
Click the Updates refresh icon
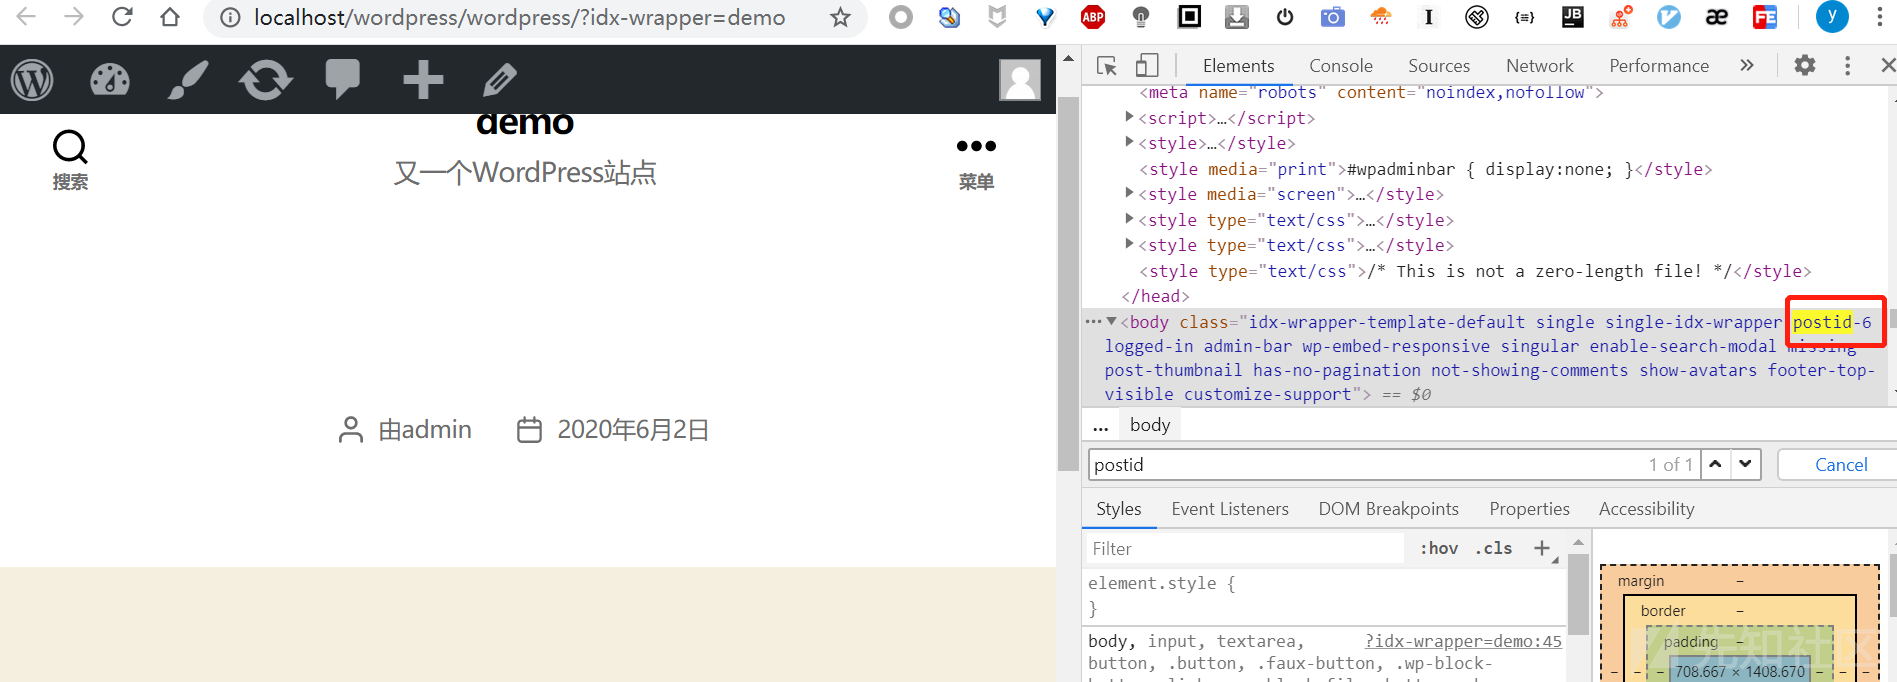(265, 80)
